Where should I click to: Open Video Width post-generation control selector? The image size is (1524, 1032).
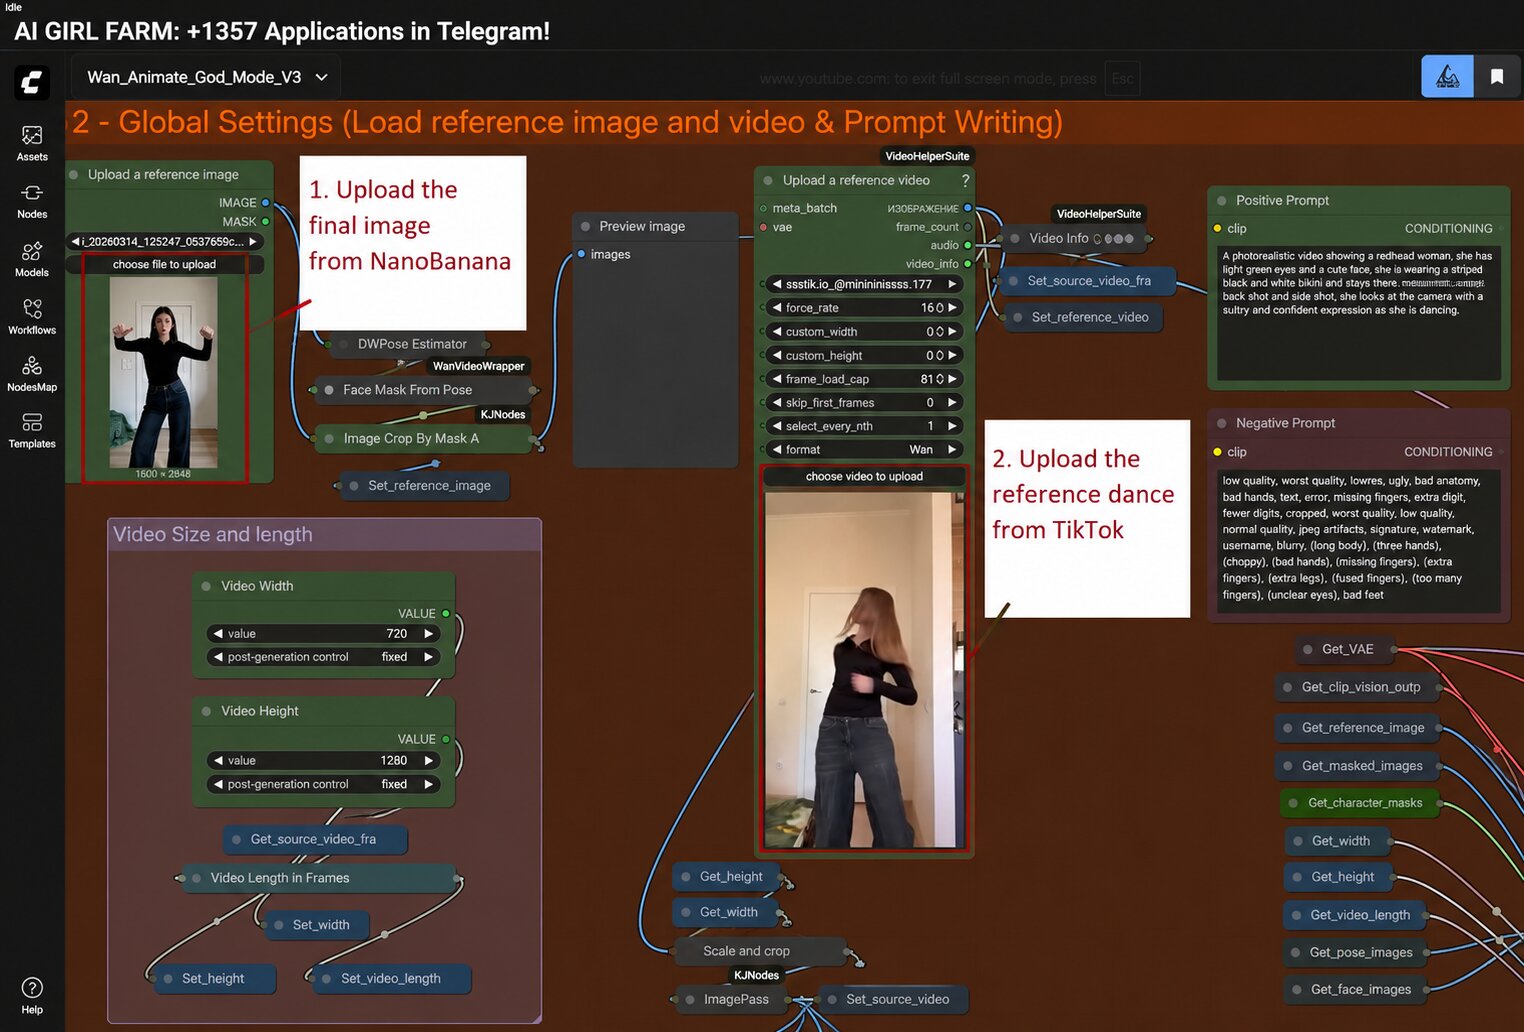pyautogui.click(x=323, y=657)
